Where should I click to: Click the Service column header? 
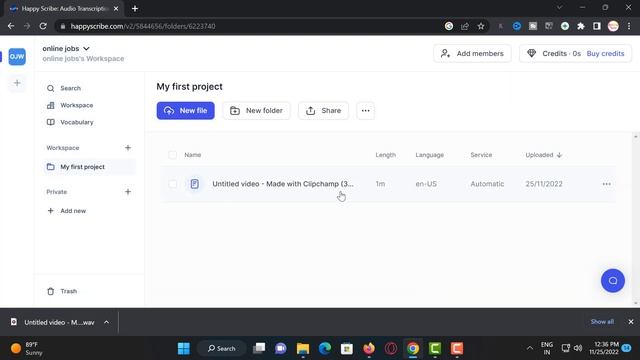(x=481, y=155)
